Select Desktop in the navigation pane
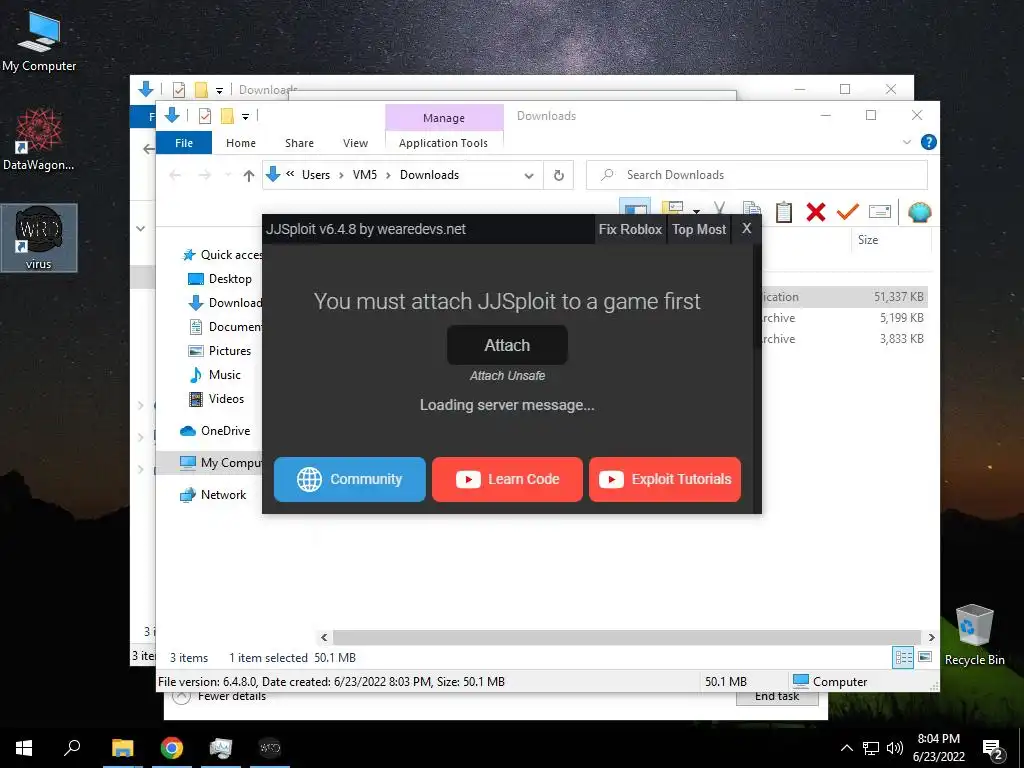Image resolution: width=1024 pixels, height=768 pixels. click(x=220, y=279)
